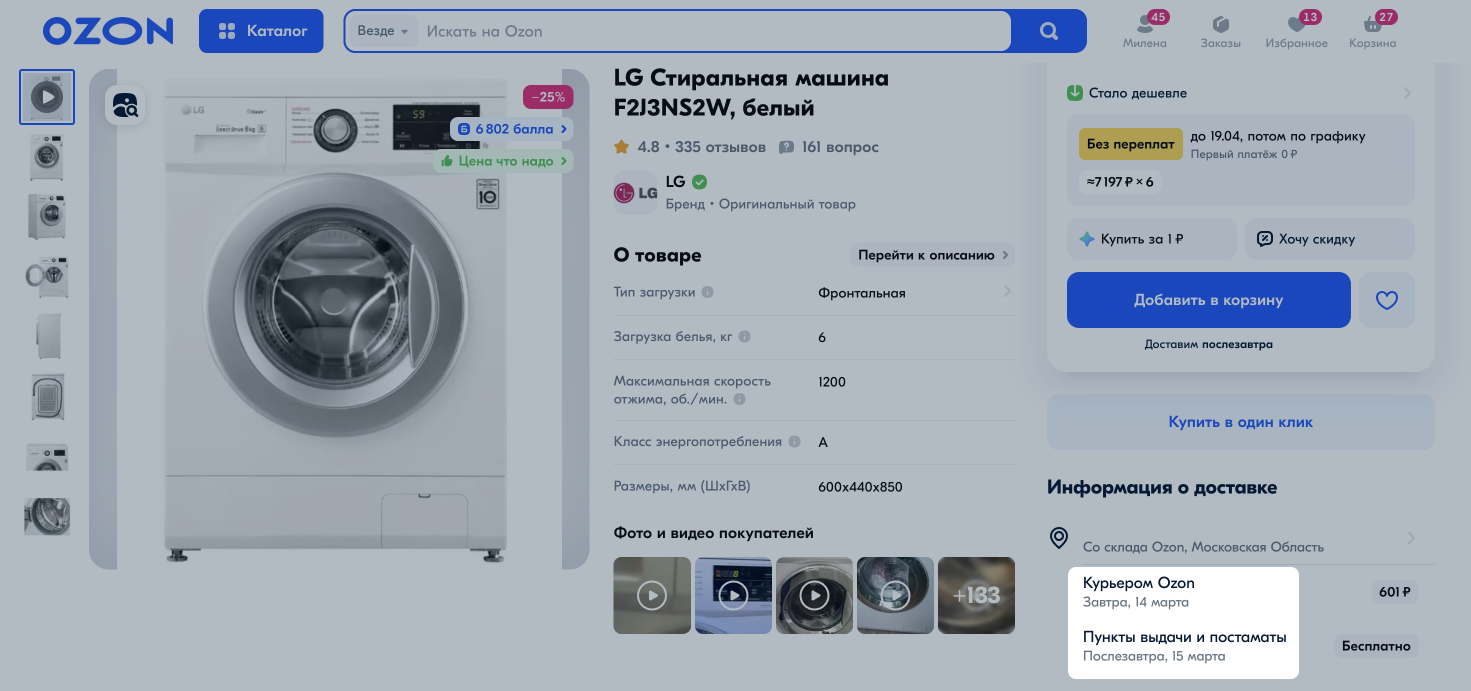Click info icon next to Загрузка белья

744,337
